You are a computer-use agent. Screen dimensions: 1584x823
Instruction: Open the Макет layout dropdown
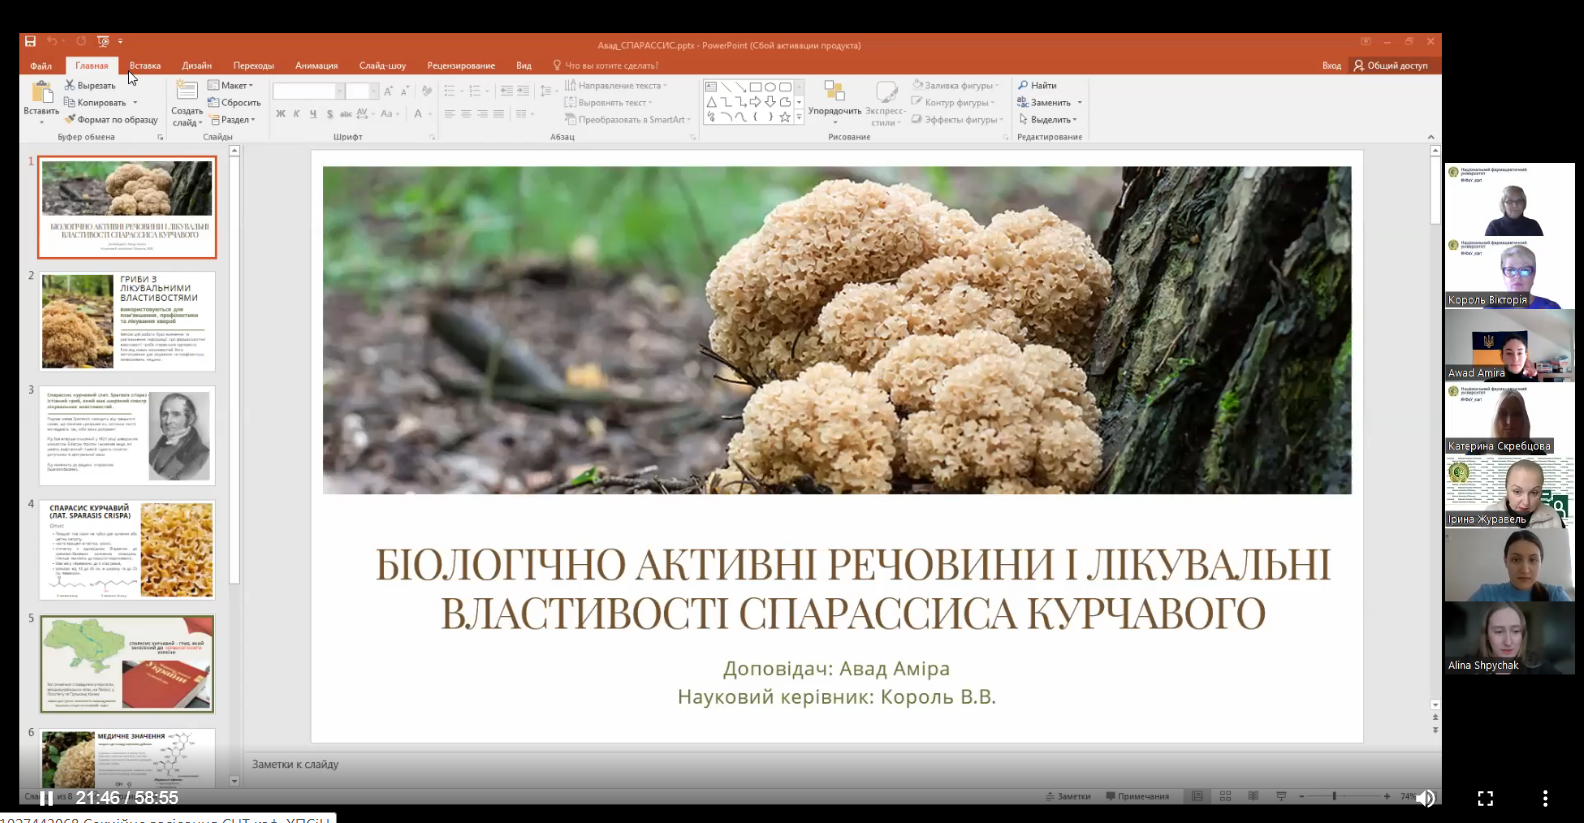tap(231, 85)
